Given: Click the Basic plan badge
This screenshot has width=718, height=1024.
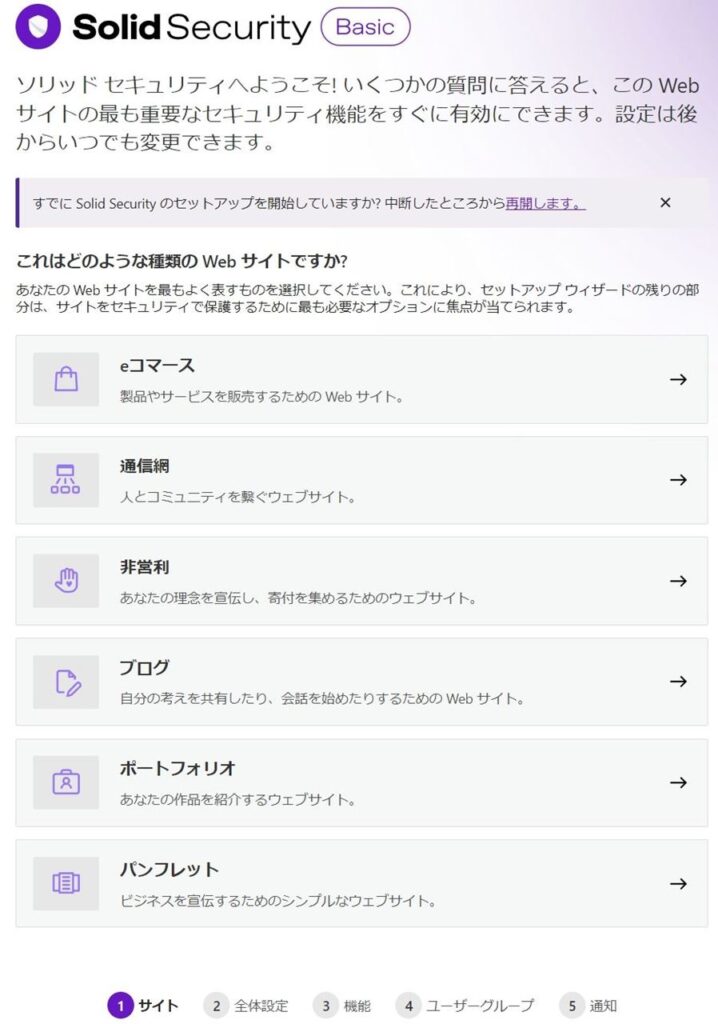Looking at the screenshot, I should tap(365, 27).
